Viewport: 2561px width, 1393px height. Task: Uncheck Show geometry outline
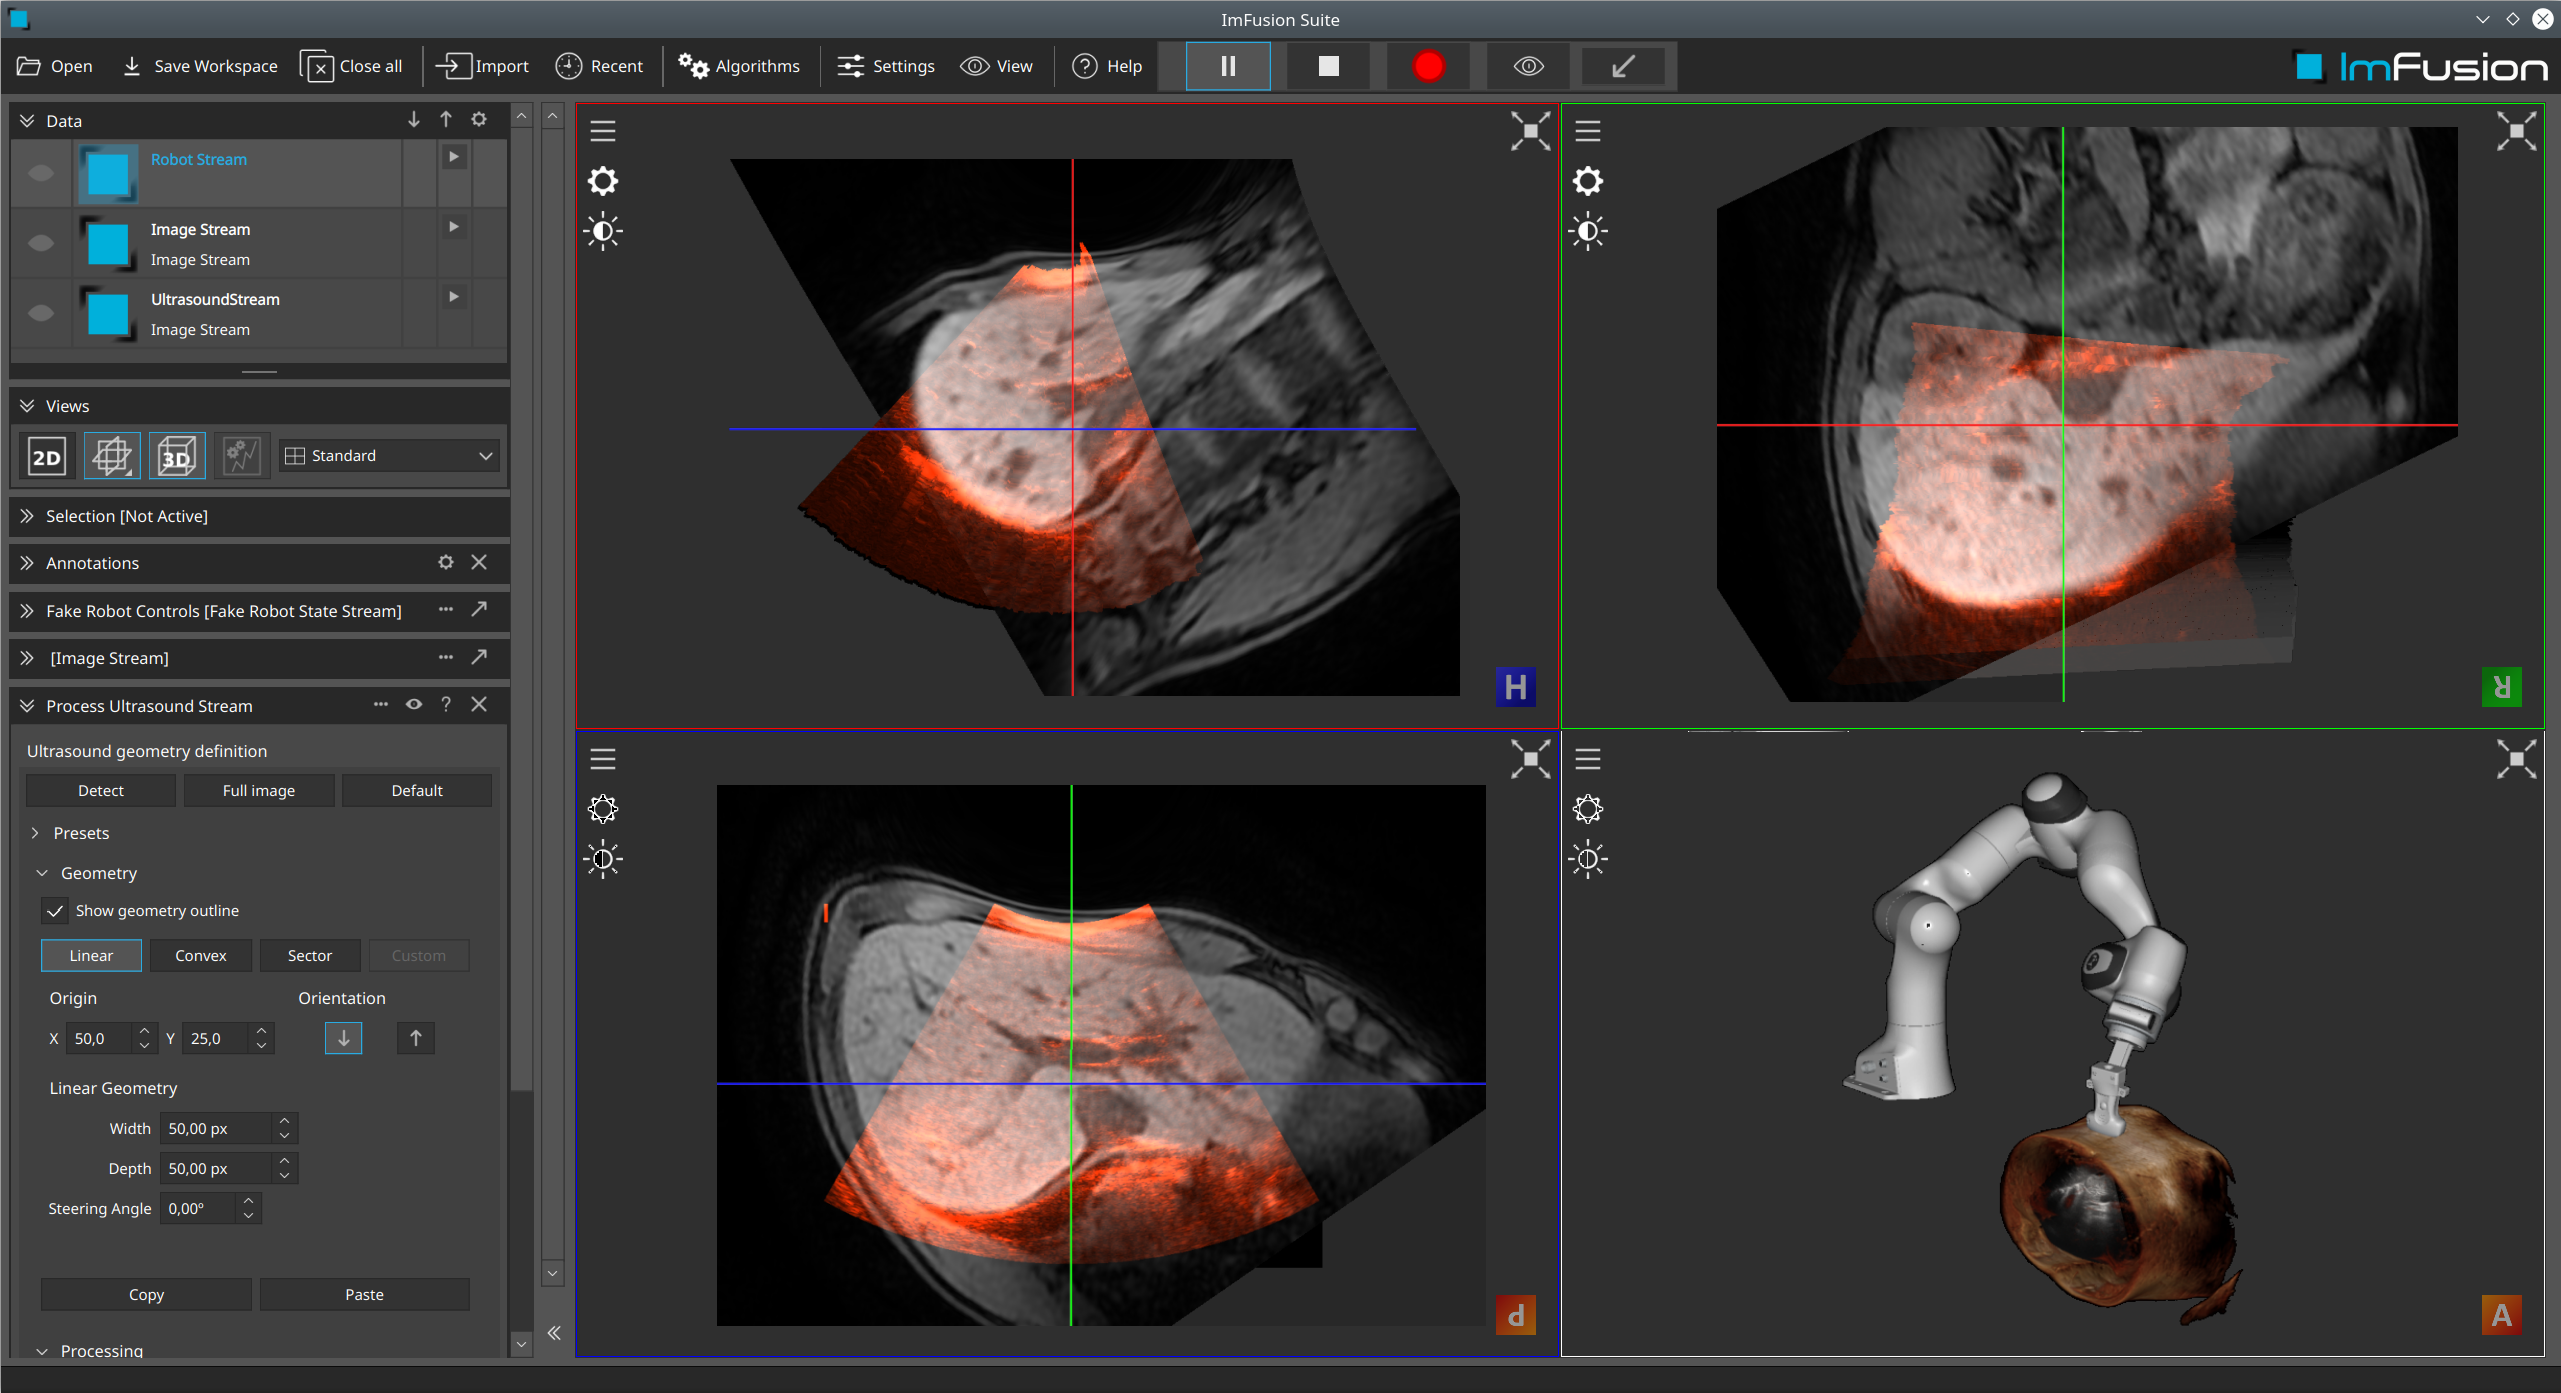(x=55, y=911)
